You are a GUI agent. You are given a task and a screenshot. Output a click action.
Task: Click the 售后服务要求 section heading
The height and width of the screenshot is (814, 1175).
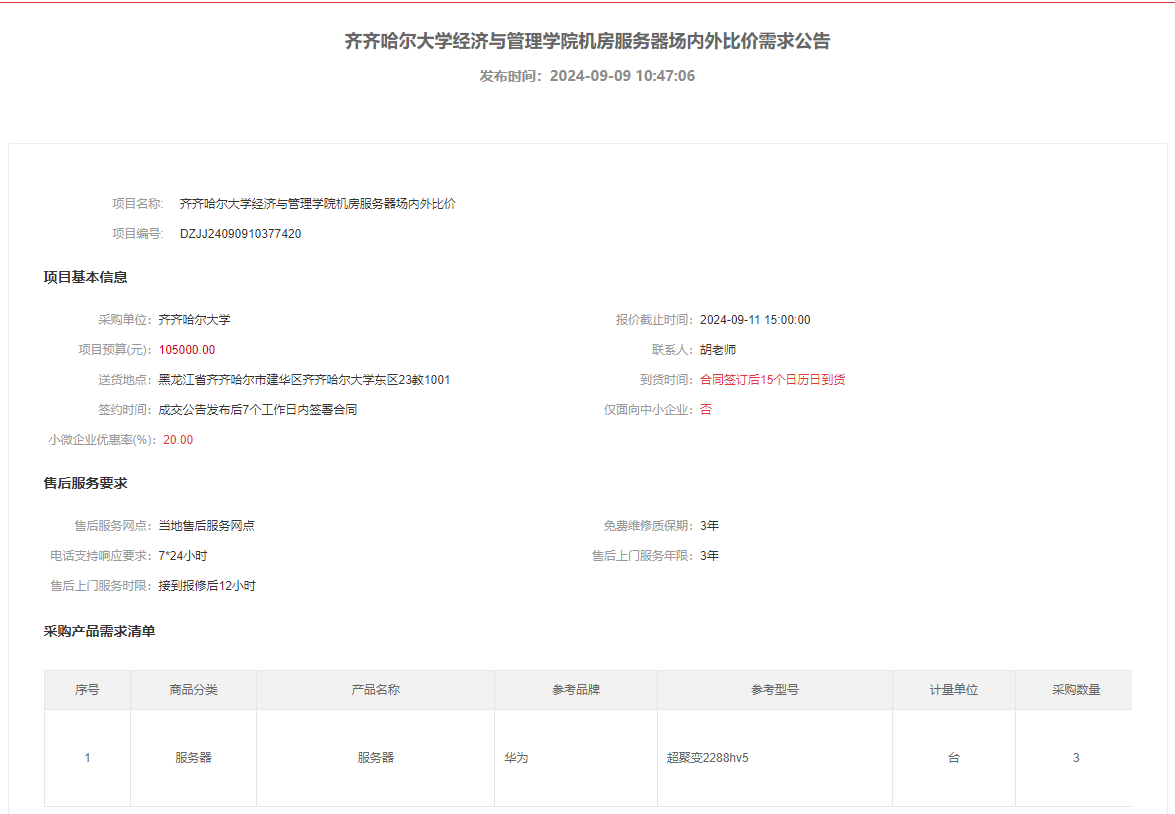85,483
